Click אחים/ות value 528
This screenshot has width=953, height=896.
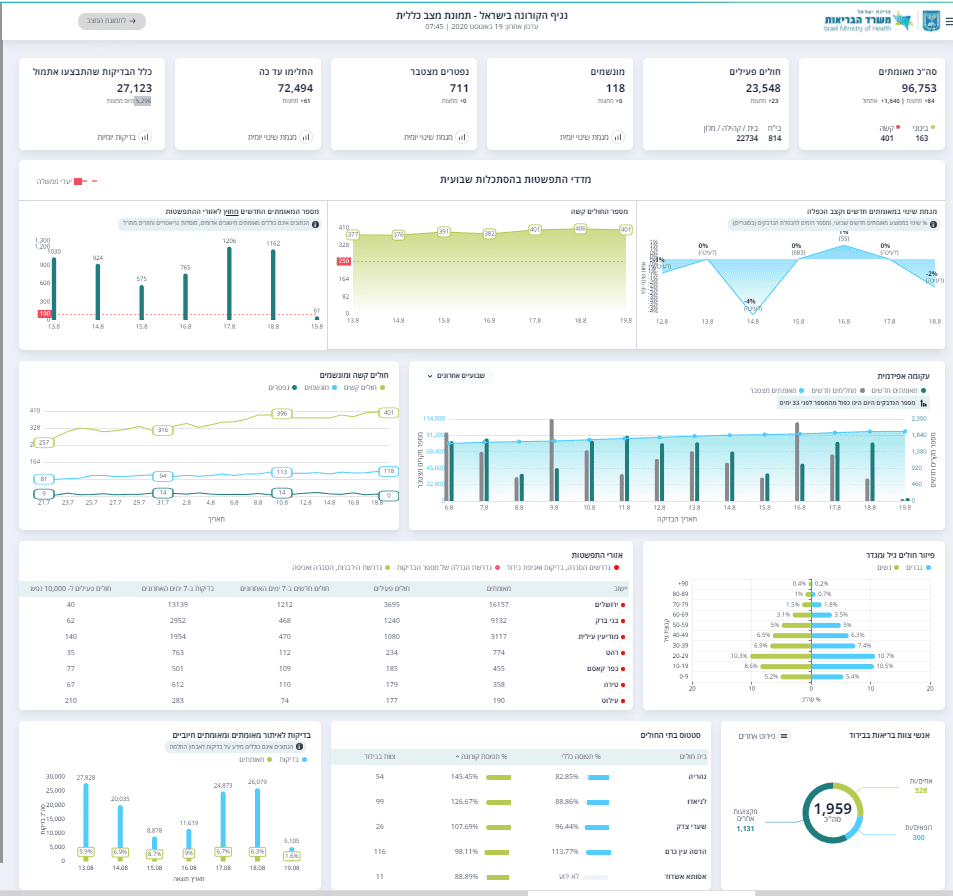pyautogui.click(x=921, y=791)
